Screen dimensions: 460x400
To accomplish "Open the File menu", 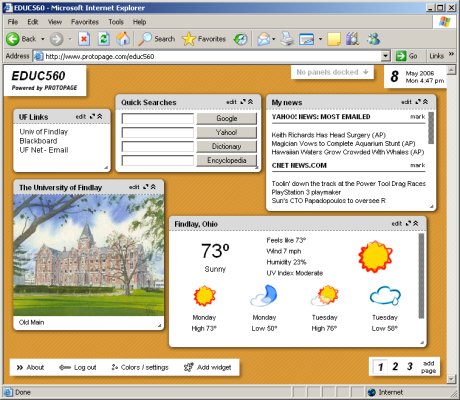I will 13,22.
